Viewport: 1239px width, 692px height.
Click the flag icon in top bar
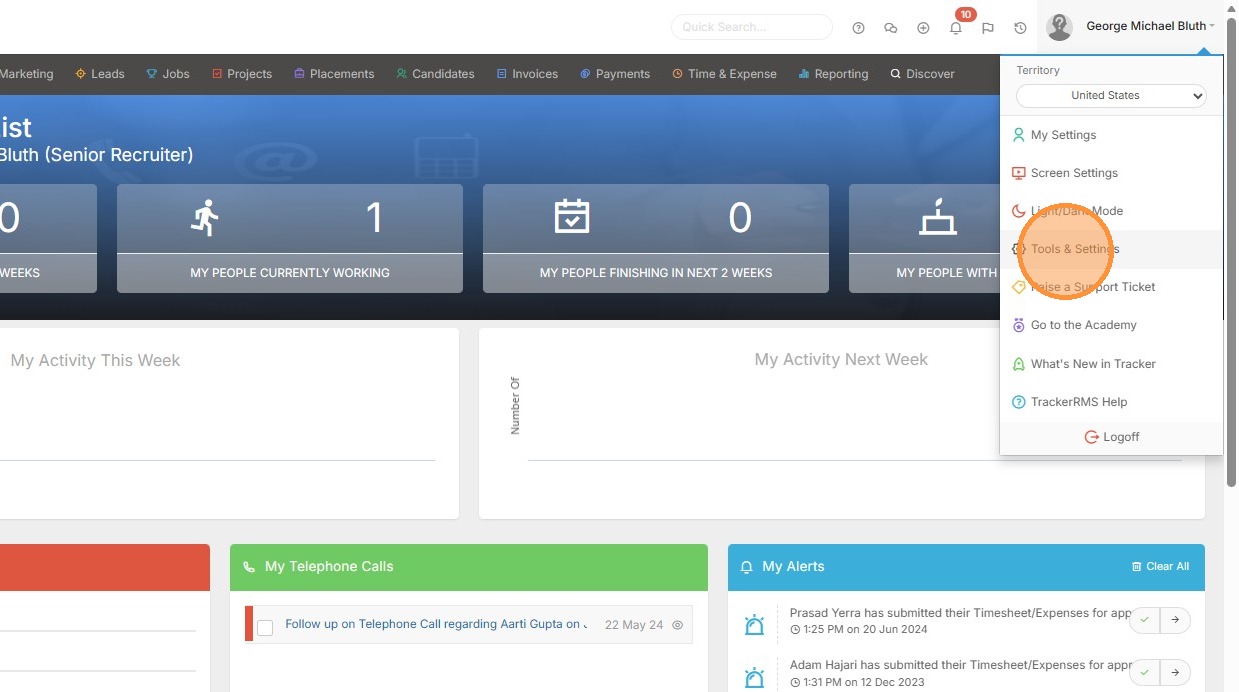point(988,28)
